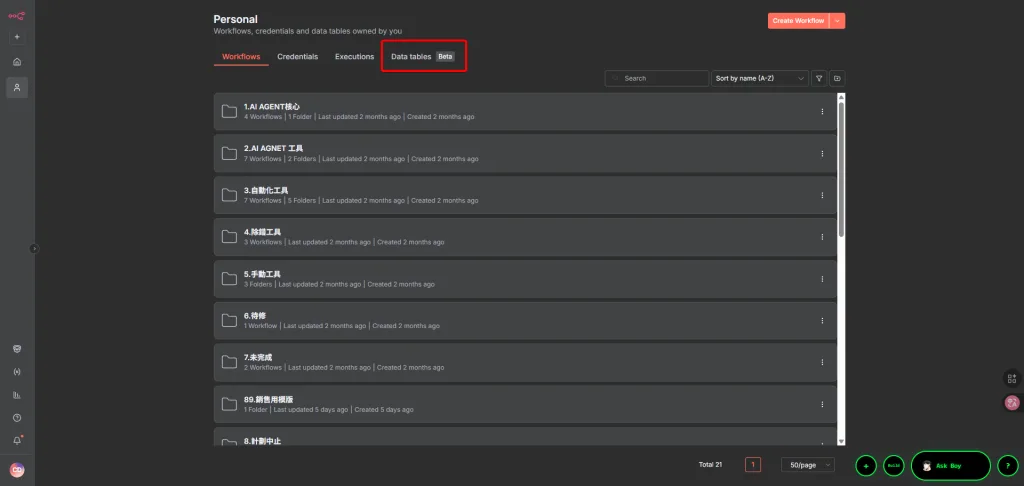Screen dimensions: 1024x486
Task: Open the Personal project icon in sidebar
Action: [x=17, y=88]
